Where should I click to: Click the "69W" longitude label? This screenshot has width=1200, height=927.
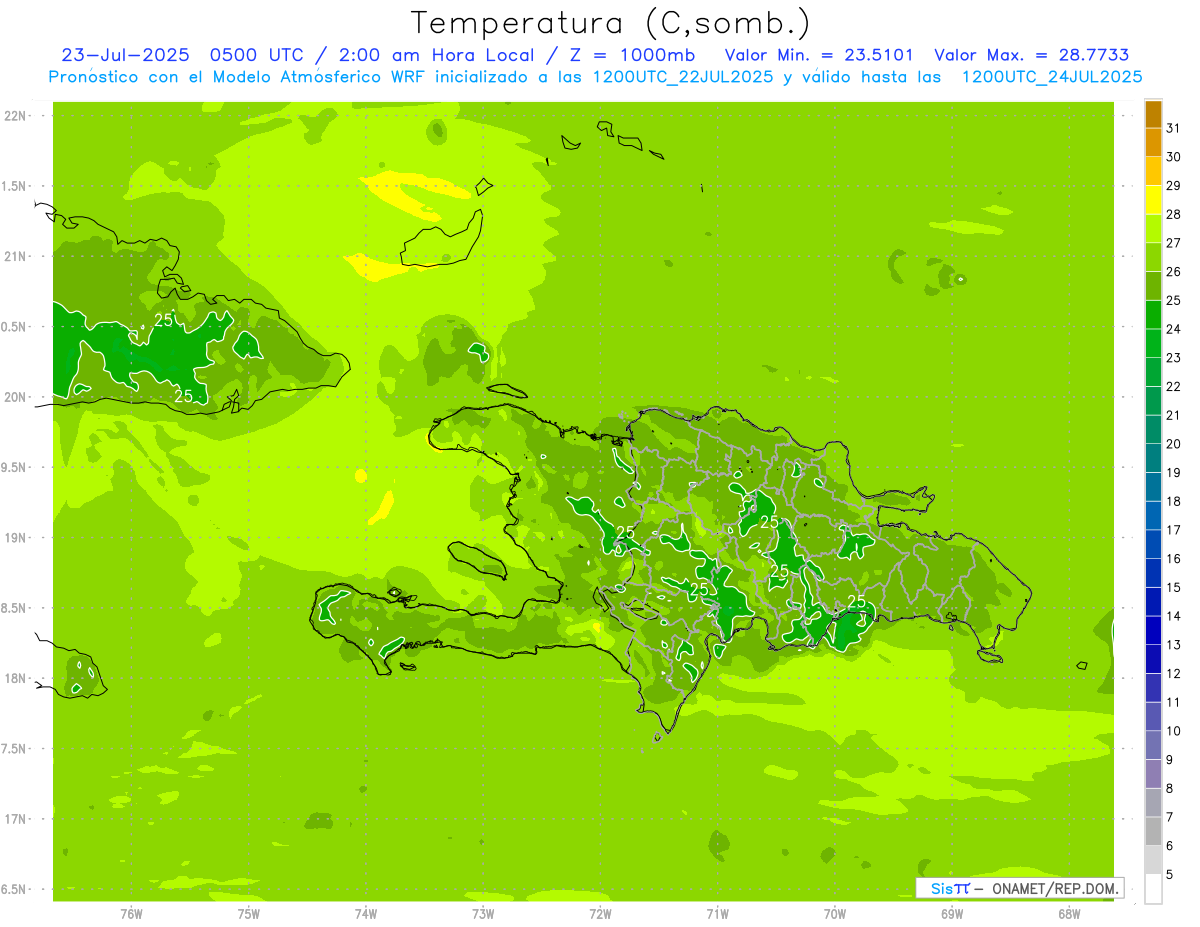click(952, 913)
